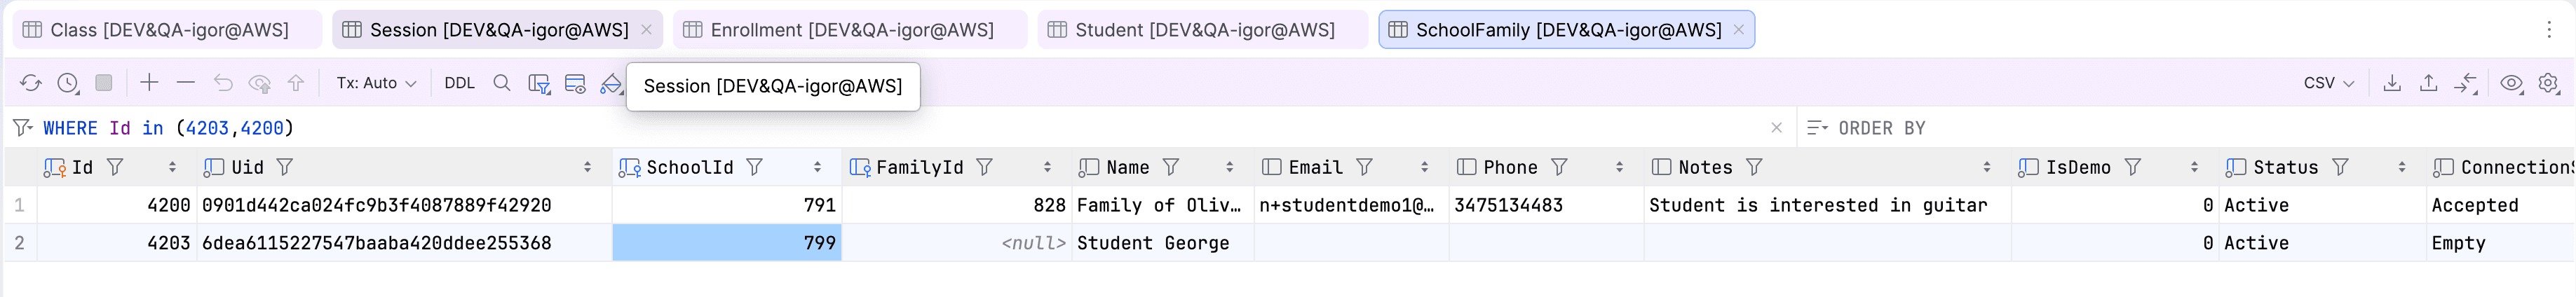Add a new row with plus icon
The height and width of the screenshot is (297, 2576).
point(149,83)
